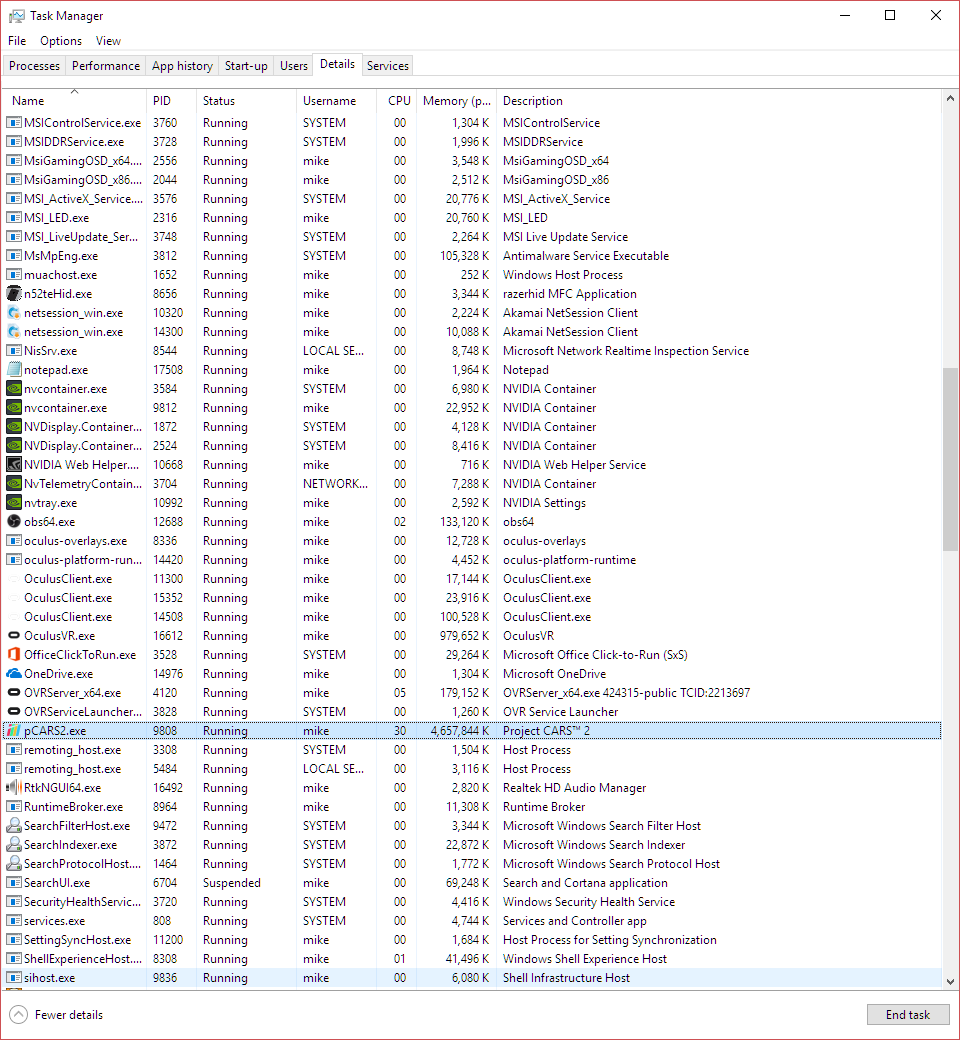
Task: Click the SearchIndexer.exe magnifier icon
Action: (x=14, y=845)
